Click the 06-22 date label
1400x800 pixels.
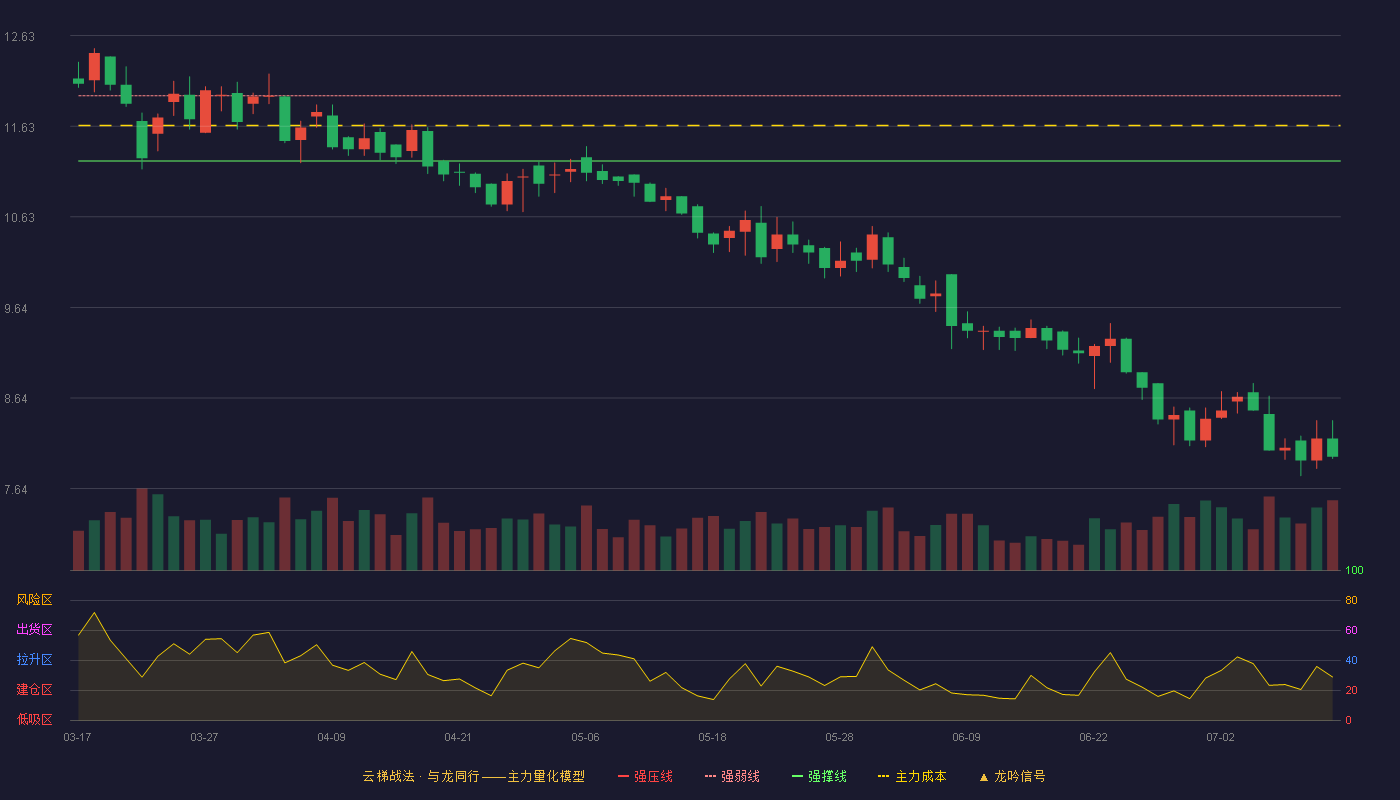pos(1093,737)
